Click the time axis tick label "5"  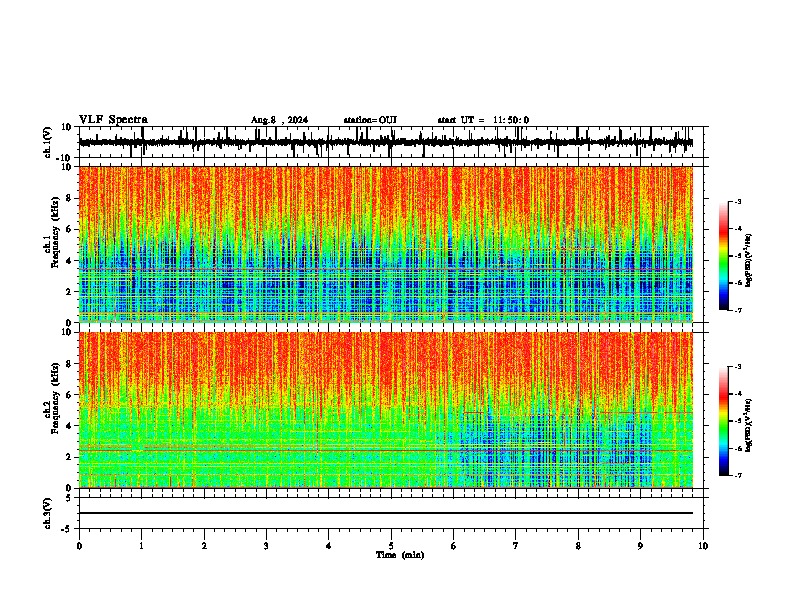click(391, 546)
